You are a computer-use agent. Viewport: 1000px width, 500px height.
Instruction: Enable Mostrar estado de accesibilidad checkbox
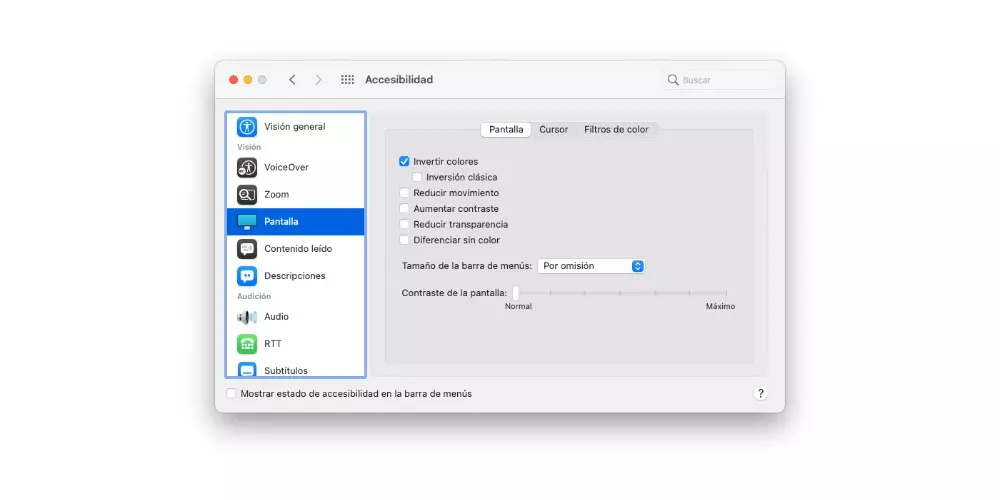[232, 394]
